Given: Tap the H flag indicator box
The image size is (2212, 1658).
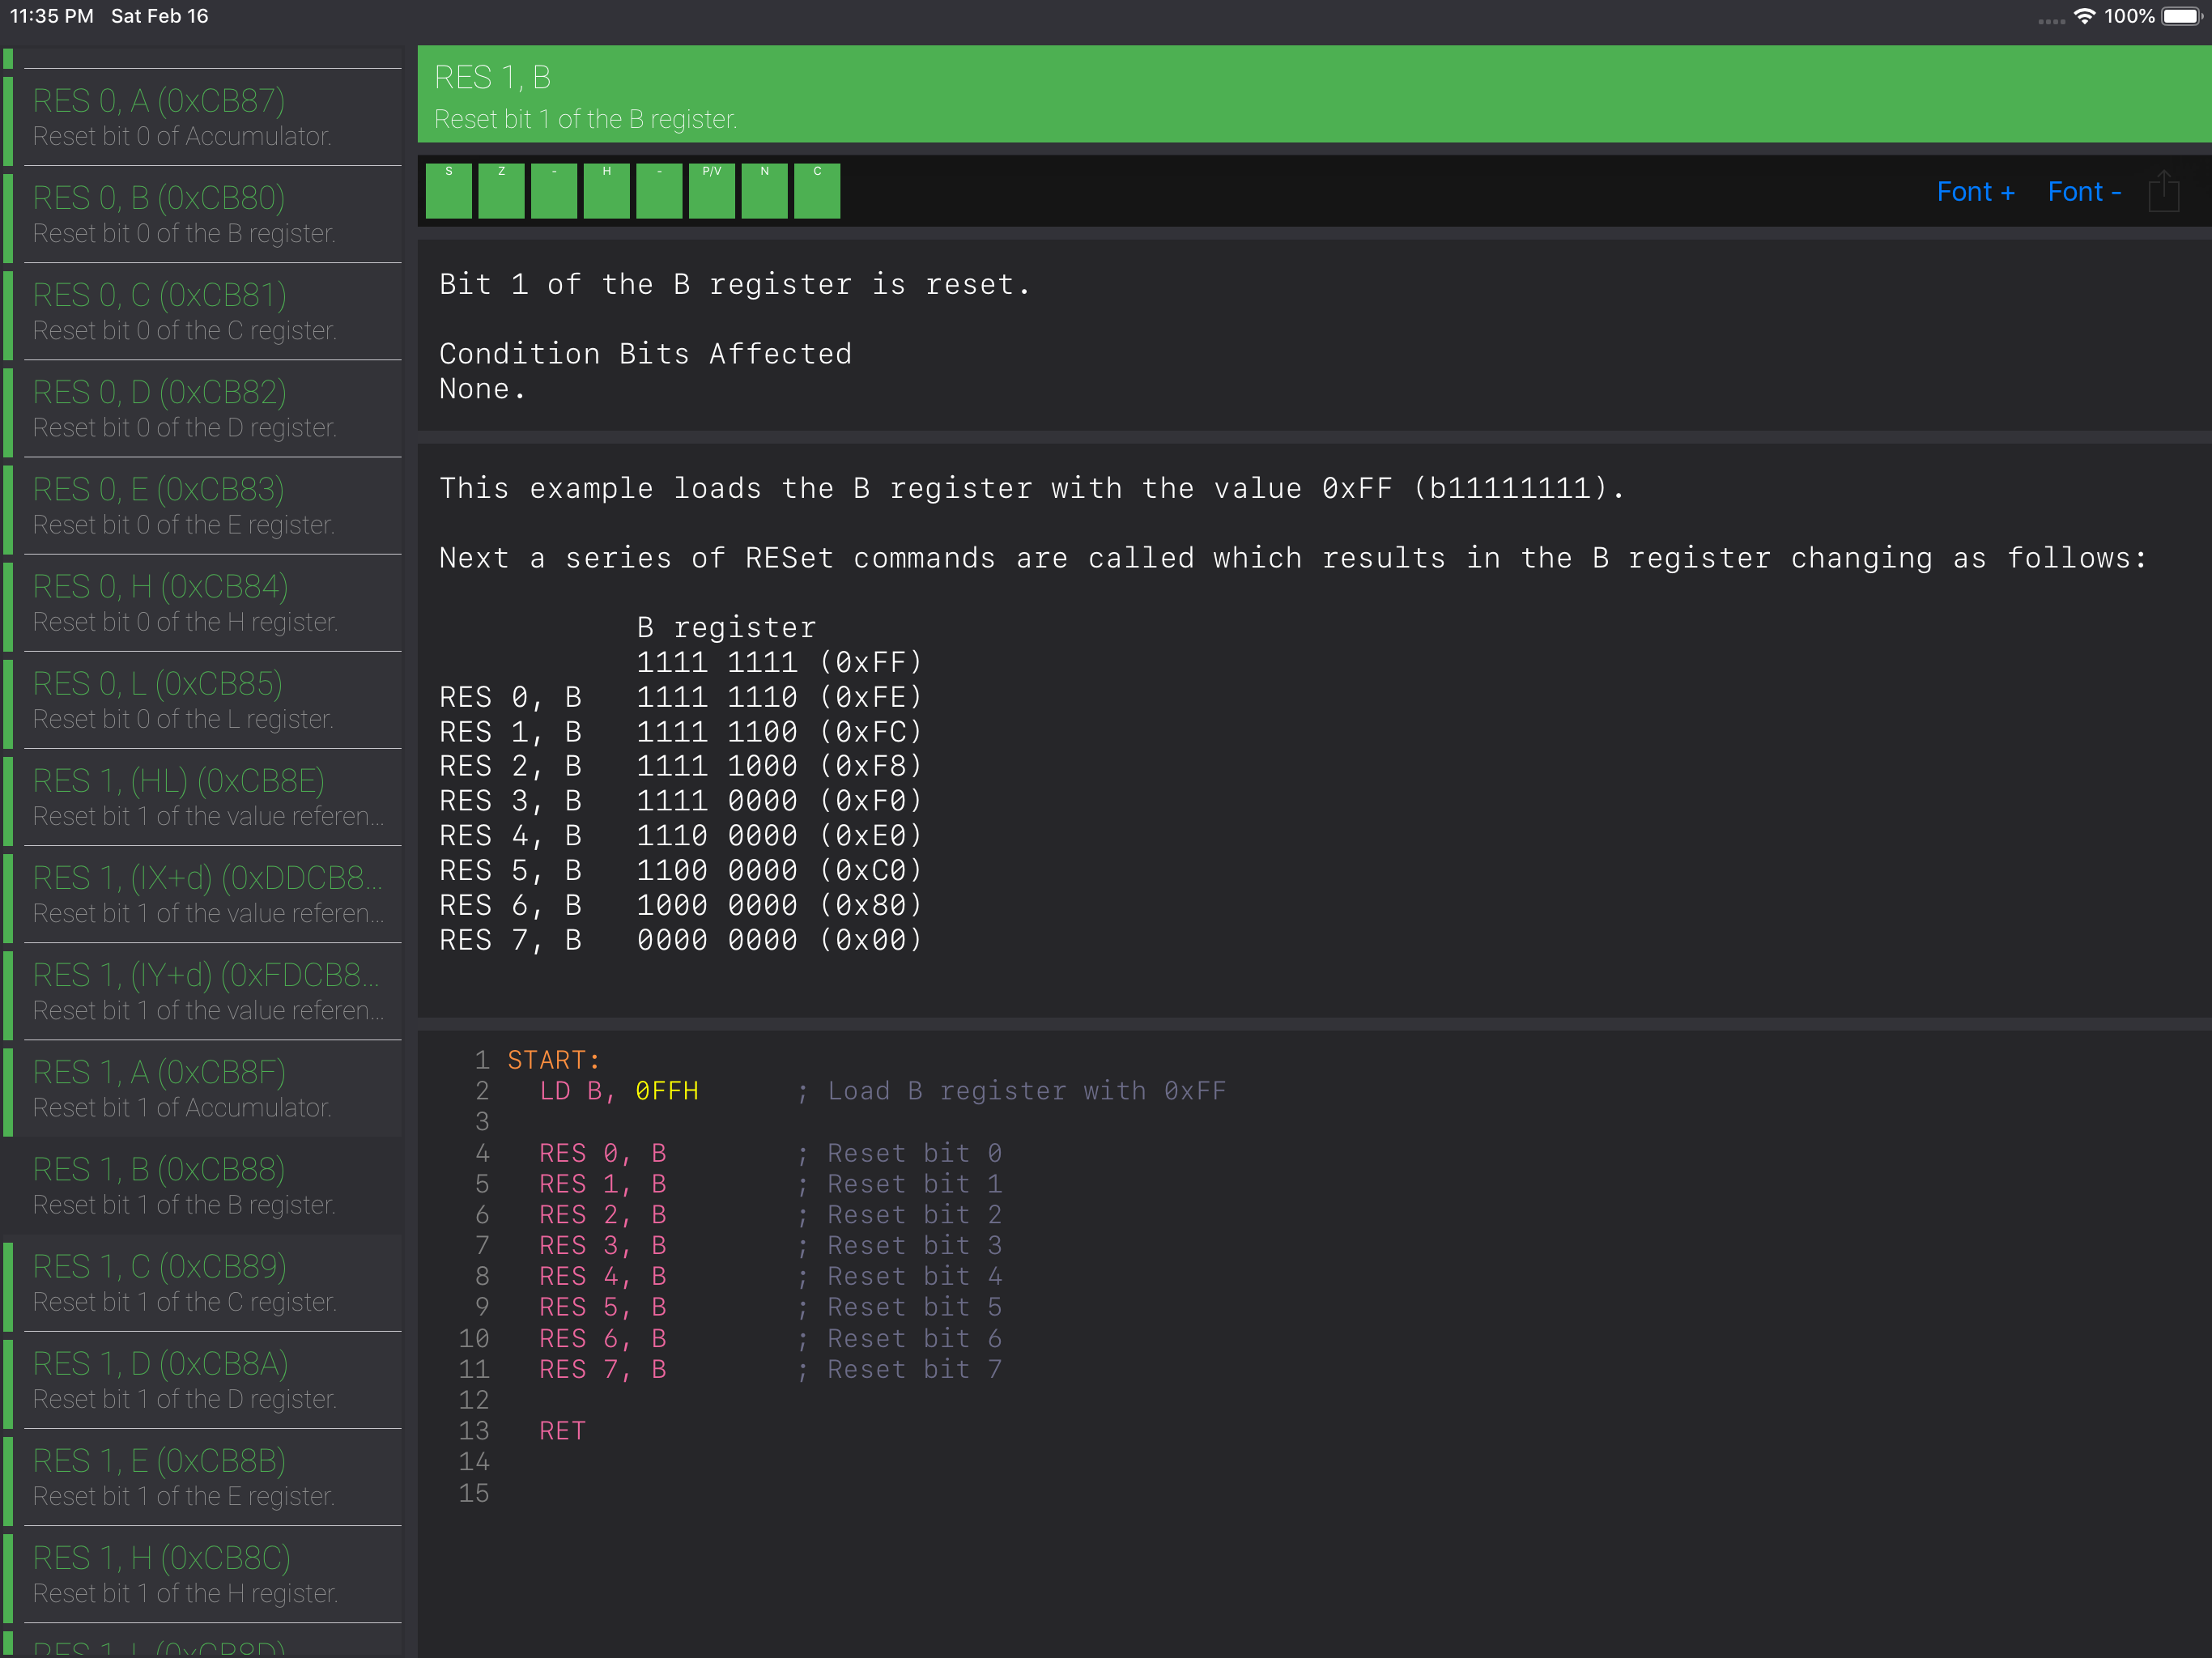Looking at the screenshot, I should (x=606, y=190).
